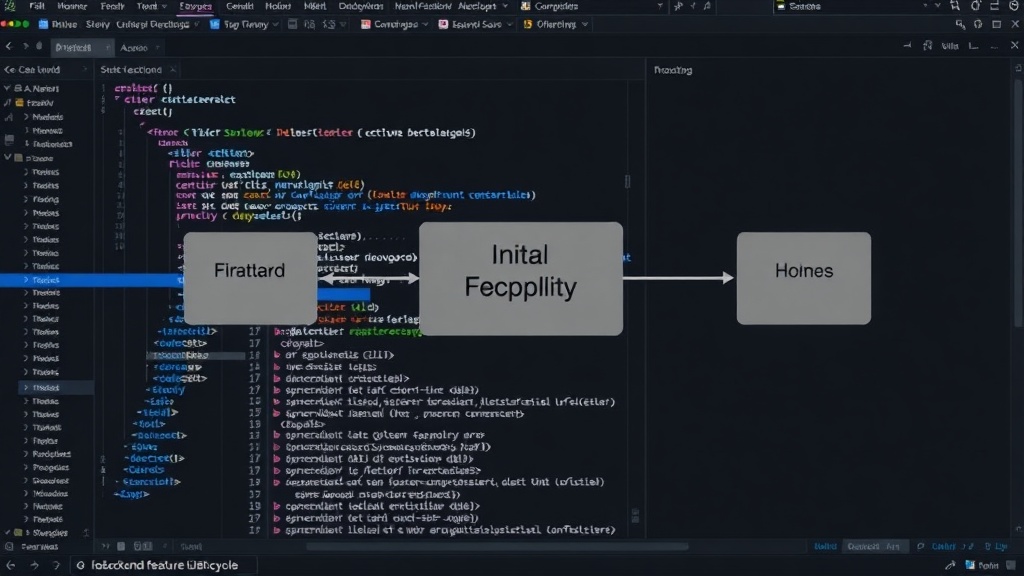Expand the Sep Timmy dropdown
The width and height of the screenshot is (1024, 576).
tap(244, 24)
